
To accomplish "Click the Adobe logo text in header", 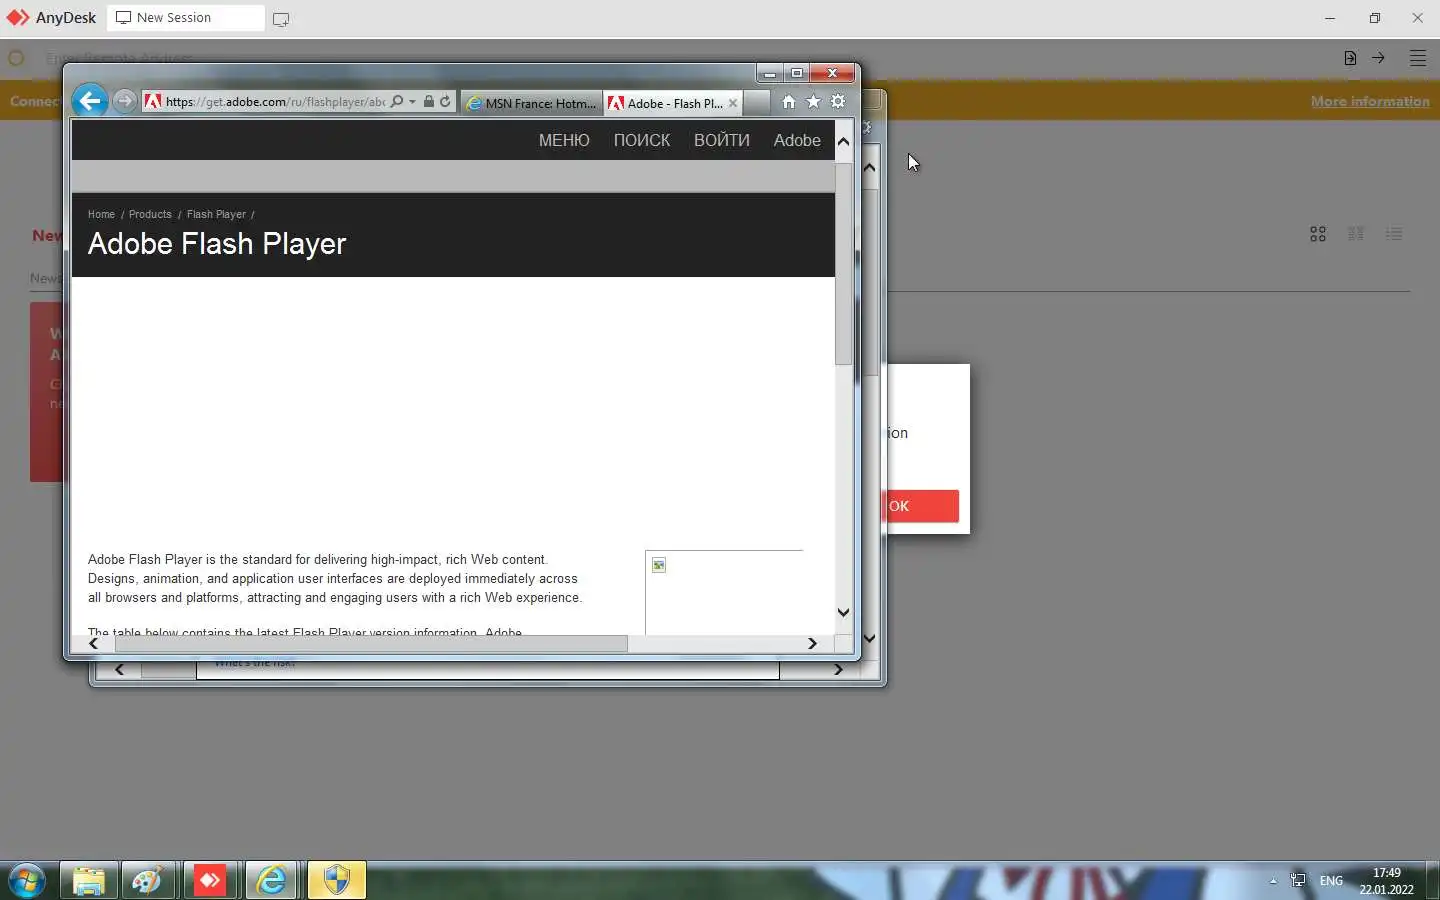I will 797,141.
